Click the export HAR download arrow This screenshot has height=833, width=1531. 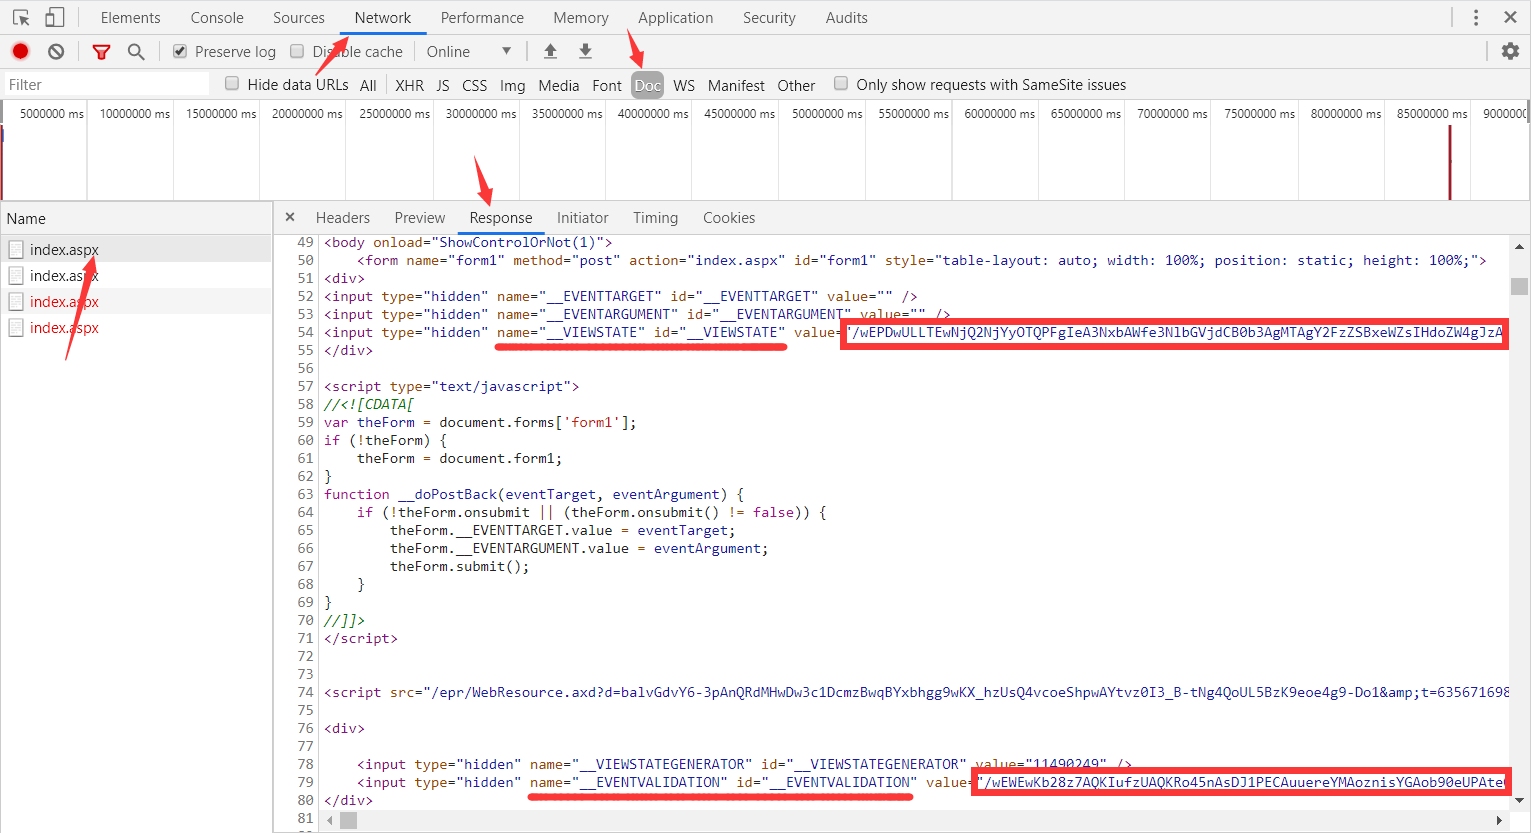point(586,51)
